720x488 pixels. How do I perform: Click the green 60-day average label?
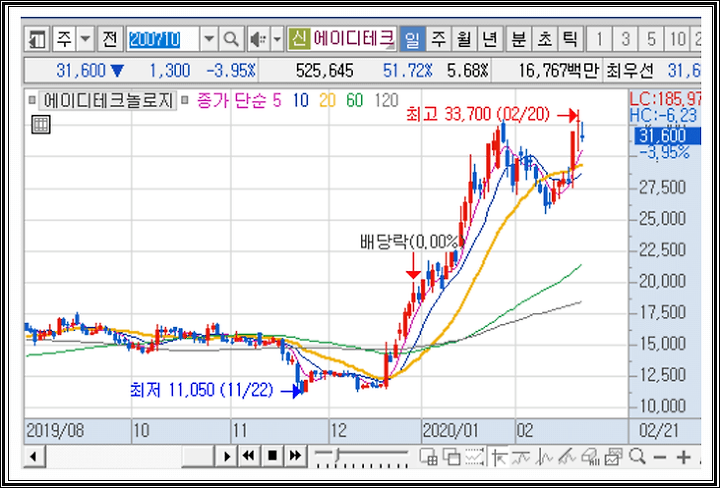click(354, 100)
